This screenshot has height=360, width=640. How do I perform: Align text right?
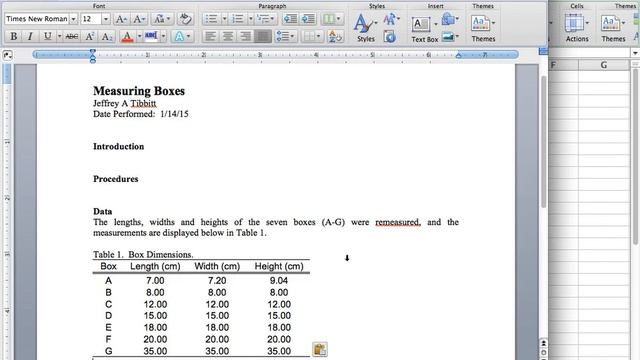point(245,37)
